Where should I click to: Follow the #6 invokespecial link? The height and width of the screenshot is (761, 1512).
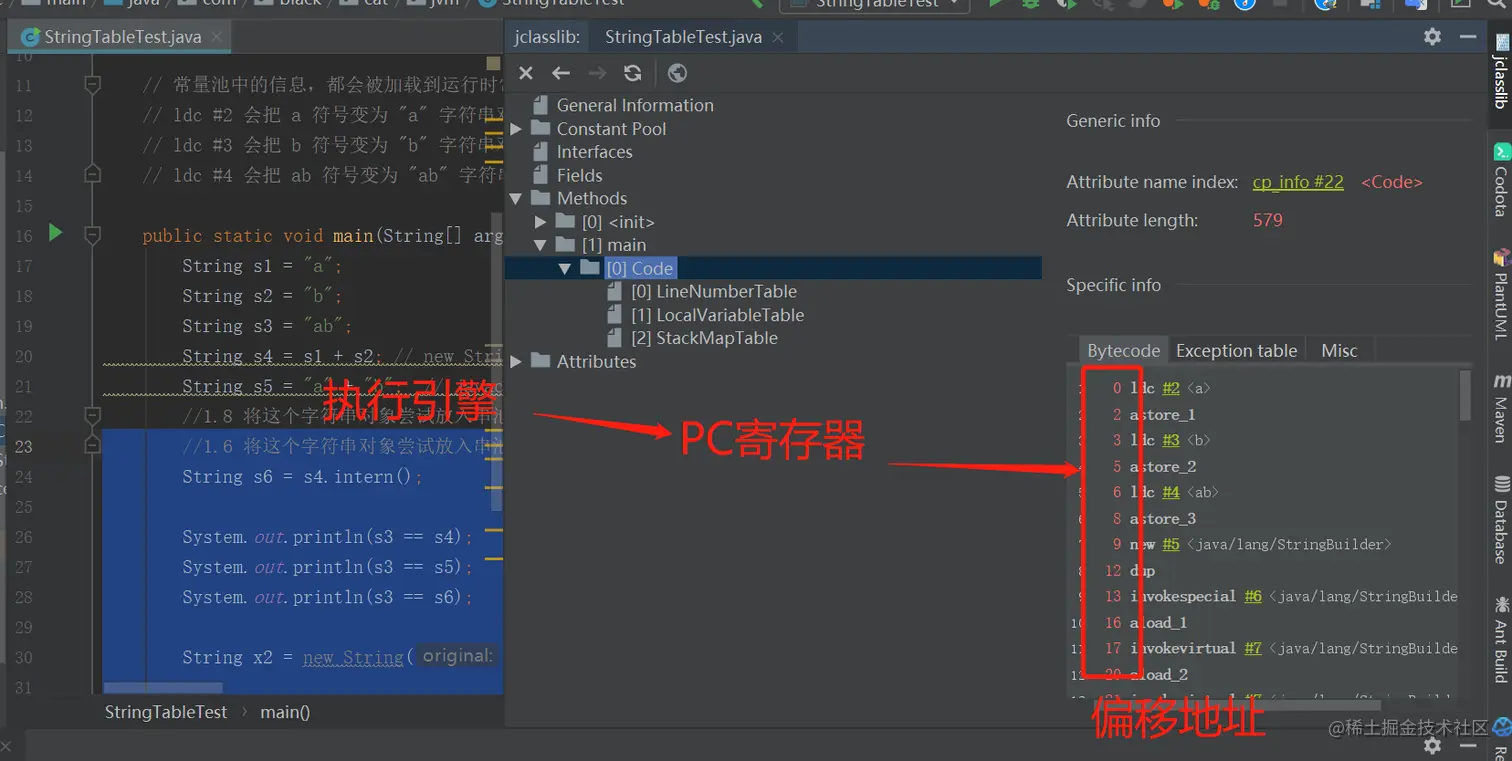pyautogui.click(x=1253, y=596)
